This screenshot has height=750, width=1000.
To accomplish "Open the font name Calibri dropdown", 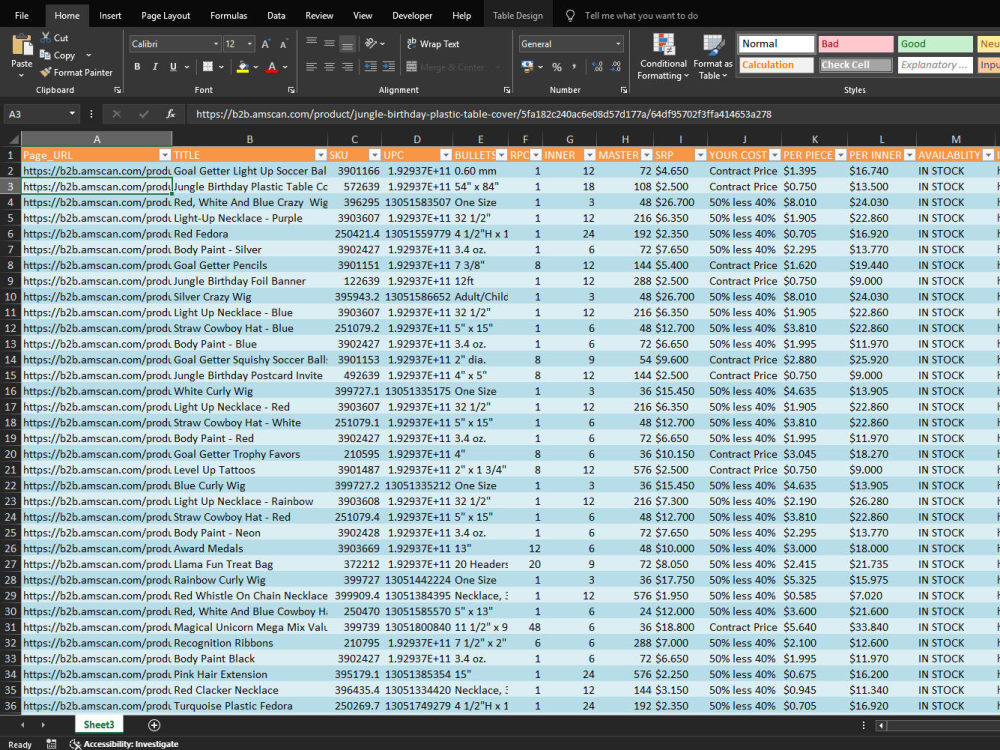I will 216,44.
